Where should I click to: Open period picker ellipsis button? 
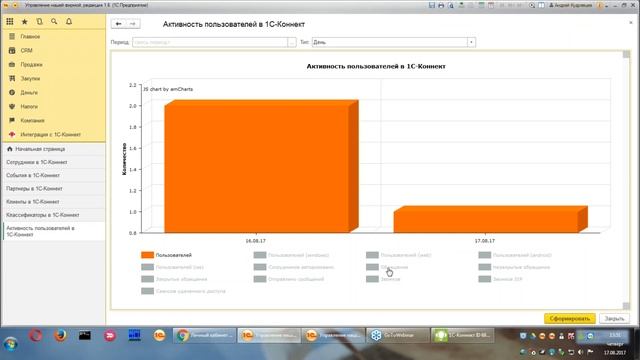[x=292, y=42]
